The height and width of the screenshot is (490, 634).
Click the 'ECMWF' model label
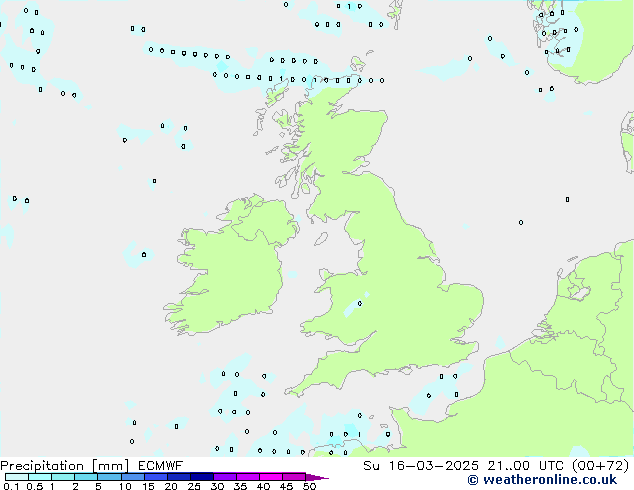(x=161, y=466)
